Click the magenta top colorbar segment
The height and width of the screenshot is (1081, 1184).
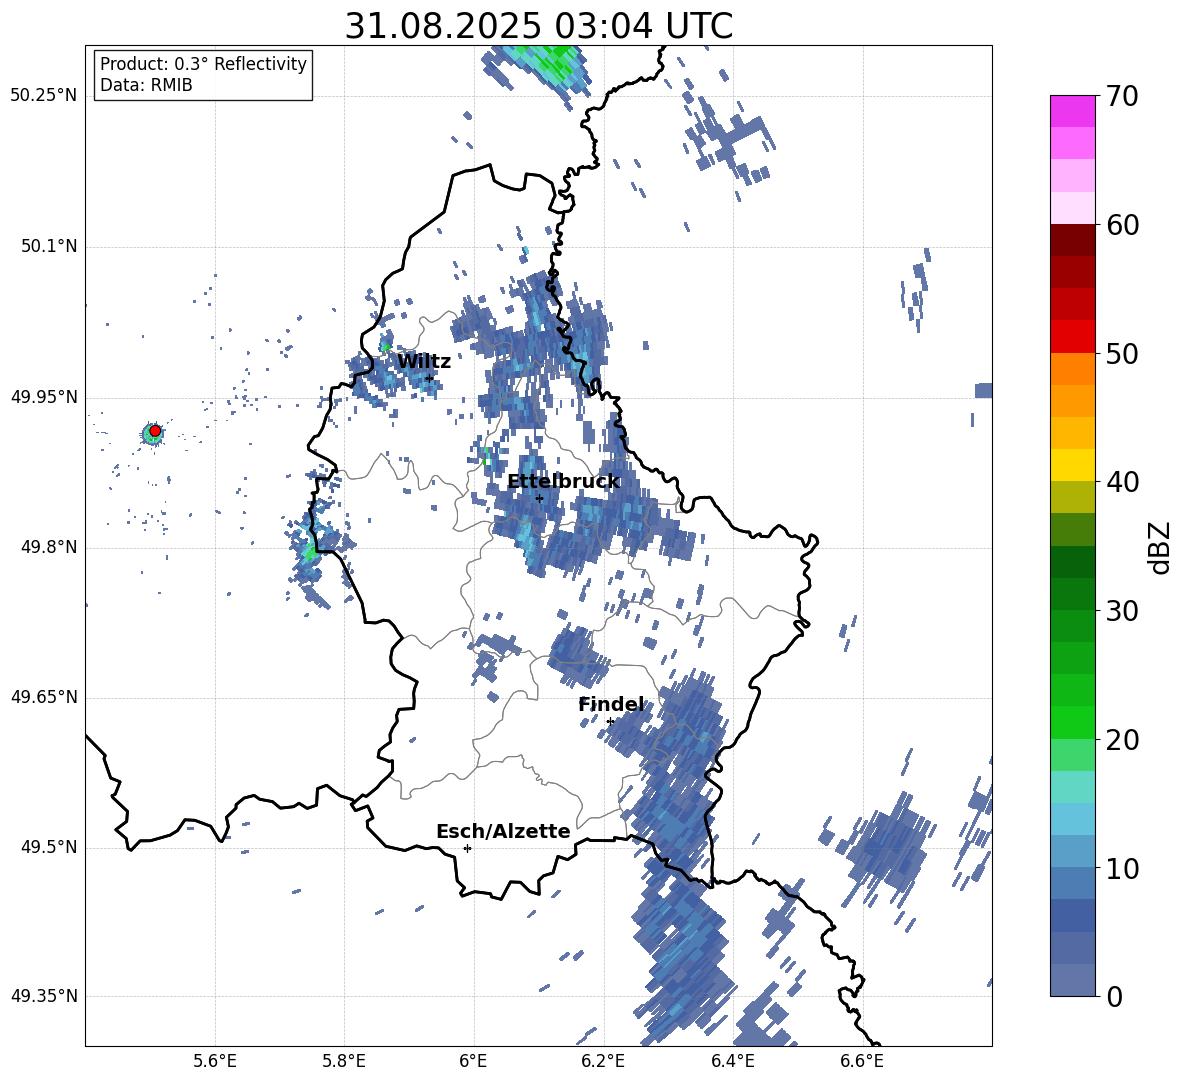pos(1072,112)
